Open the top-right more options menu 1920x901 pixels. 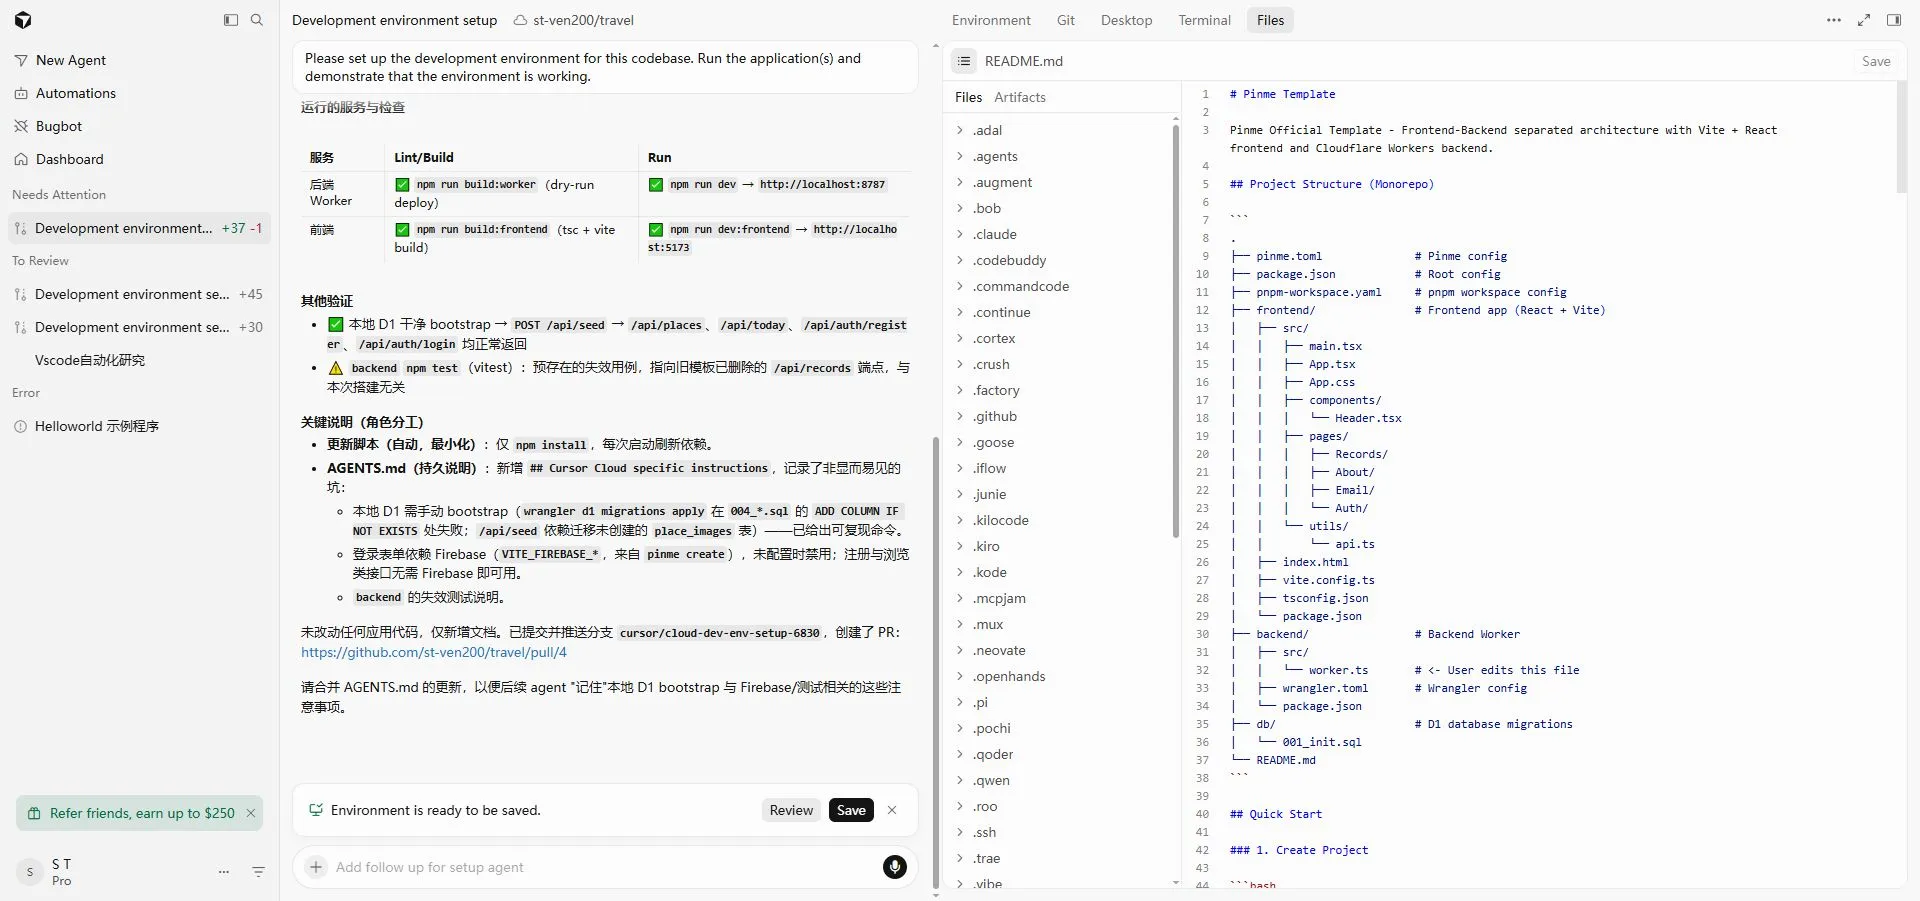click(x=1834, y=20)
